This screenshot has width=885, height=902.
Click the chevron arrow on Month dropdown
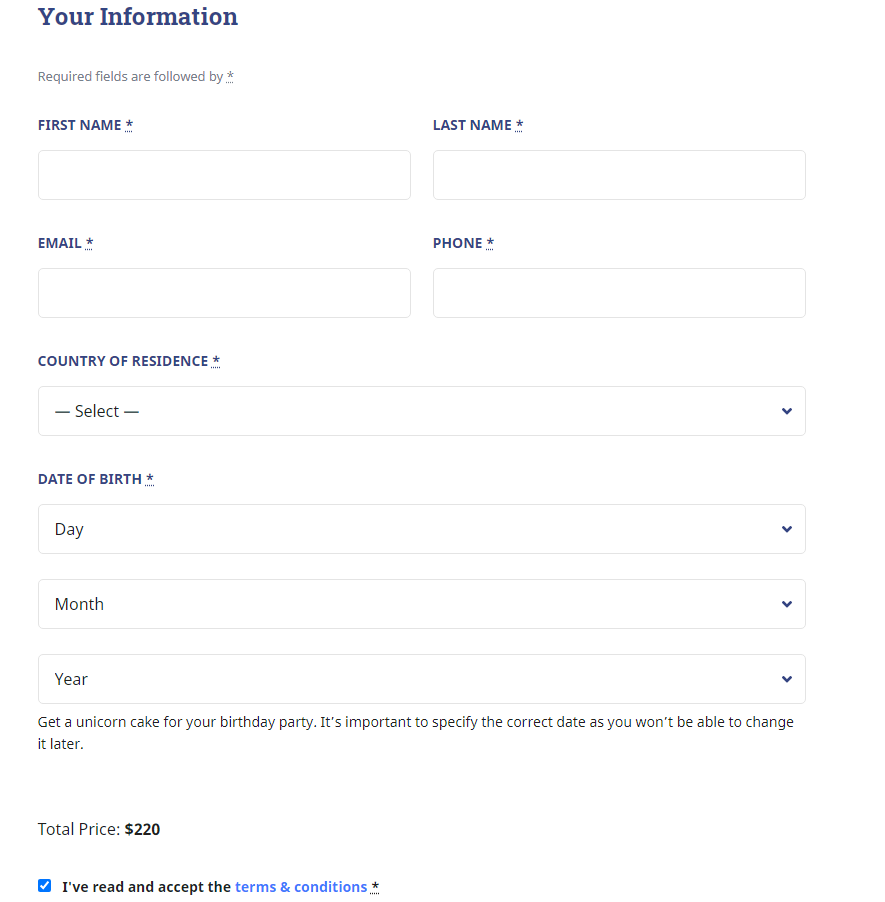[787, 604]
